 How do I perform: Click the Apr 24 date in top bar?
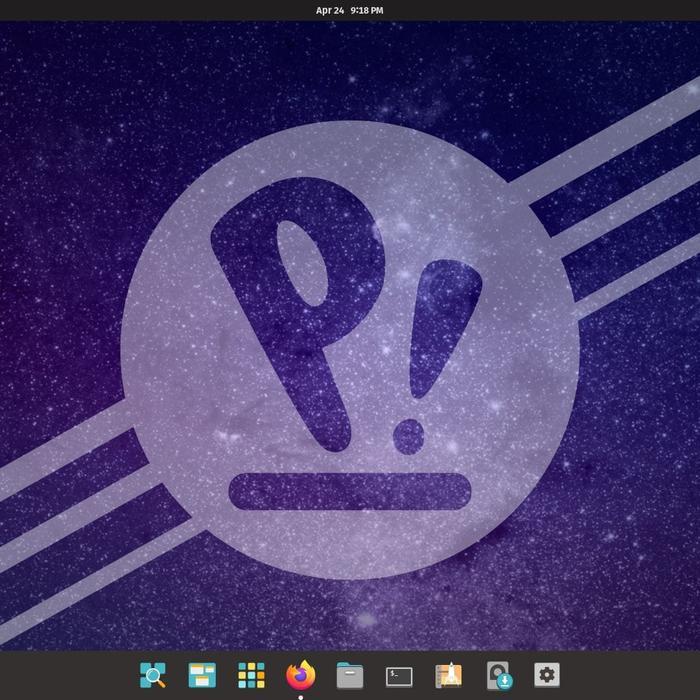click(x=330, y=10)
